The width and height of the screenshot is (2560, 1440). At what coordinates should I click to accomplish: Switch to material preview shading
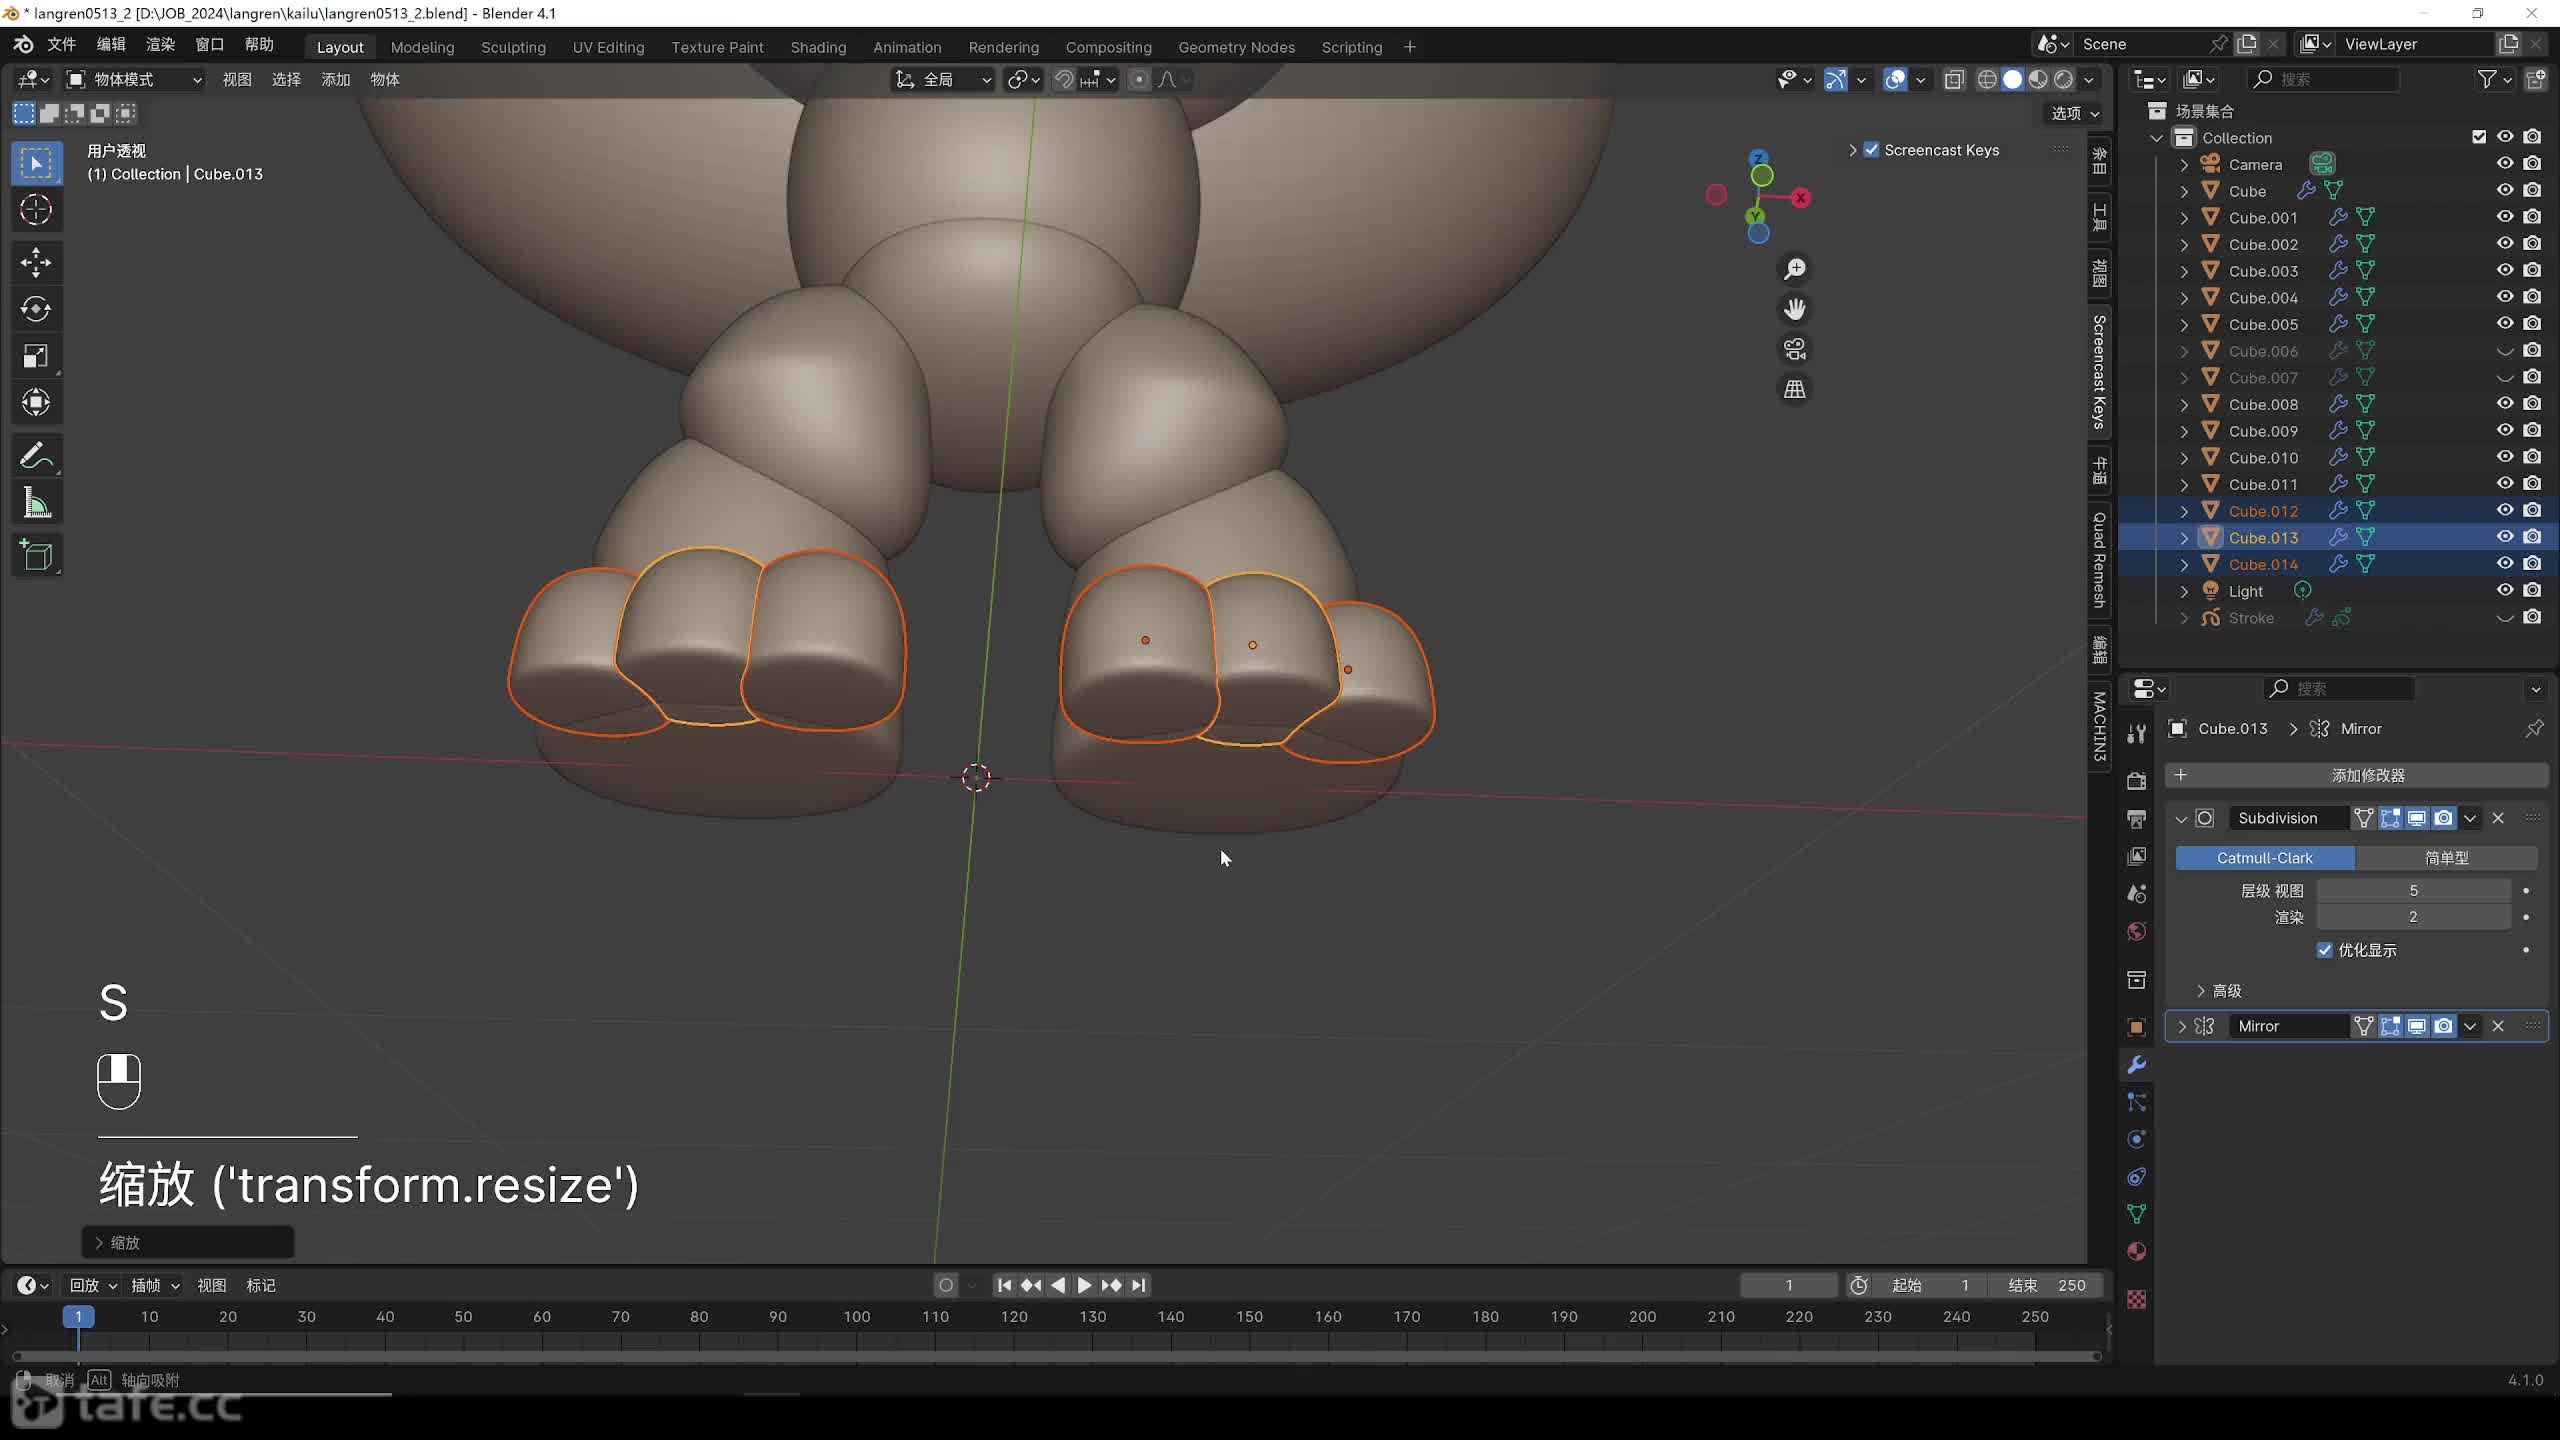click(x=2038, y=79)
